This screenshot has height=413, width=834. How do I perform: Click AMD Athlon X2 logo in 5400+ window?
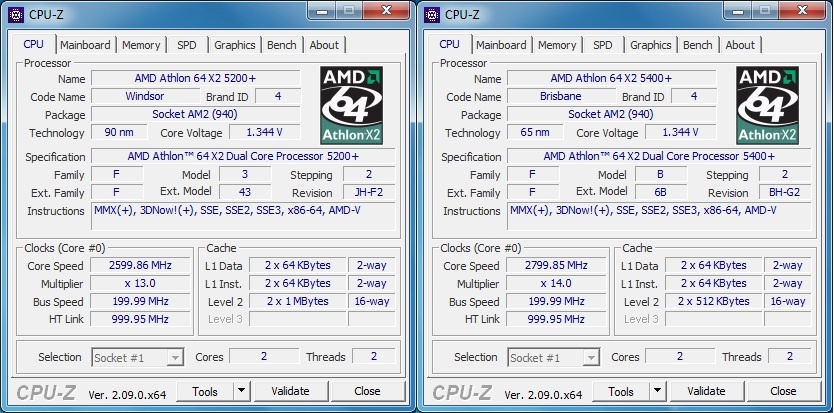point(768,105)
